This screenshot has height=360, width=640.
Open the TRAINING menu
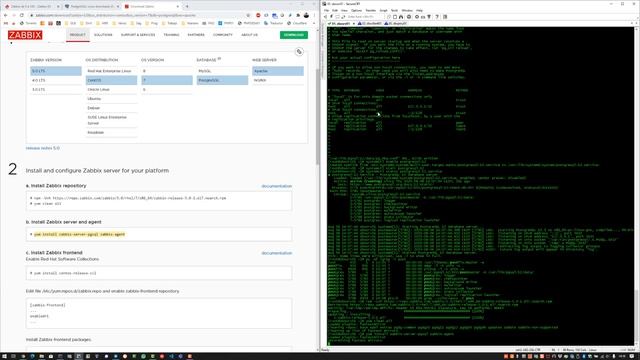(171, 35)
